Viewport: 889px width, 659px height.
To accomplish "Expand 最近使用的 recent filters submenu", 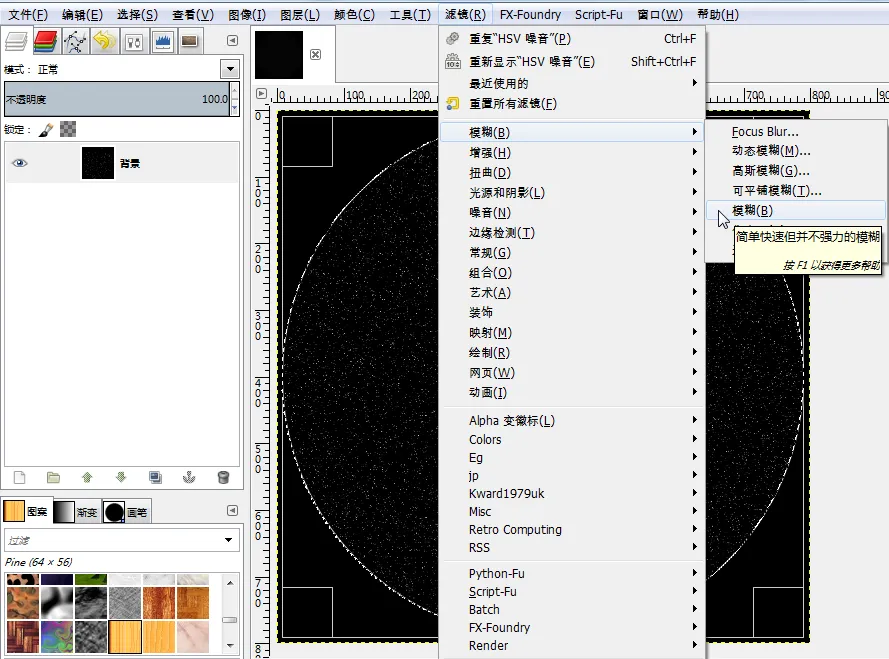I will click(x=572, y=83).
